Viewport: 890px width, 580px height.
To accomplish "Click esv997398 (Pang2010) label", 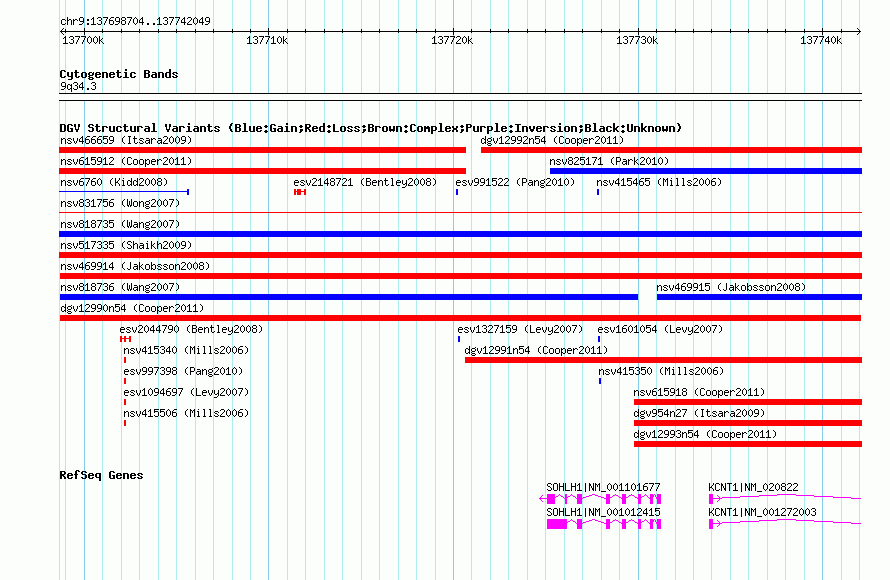I will click(183, 371).
